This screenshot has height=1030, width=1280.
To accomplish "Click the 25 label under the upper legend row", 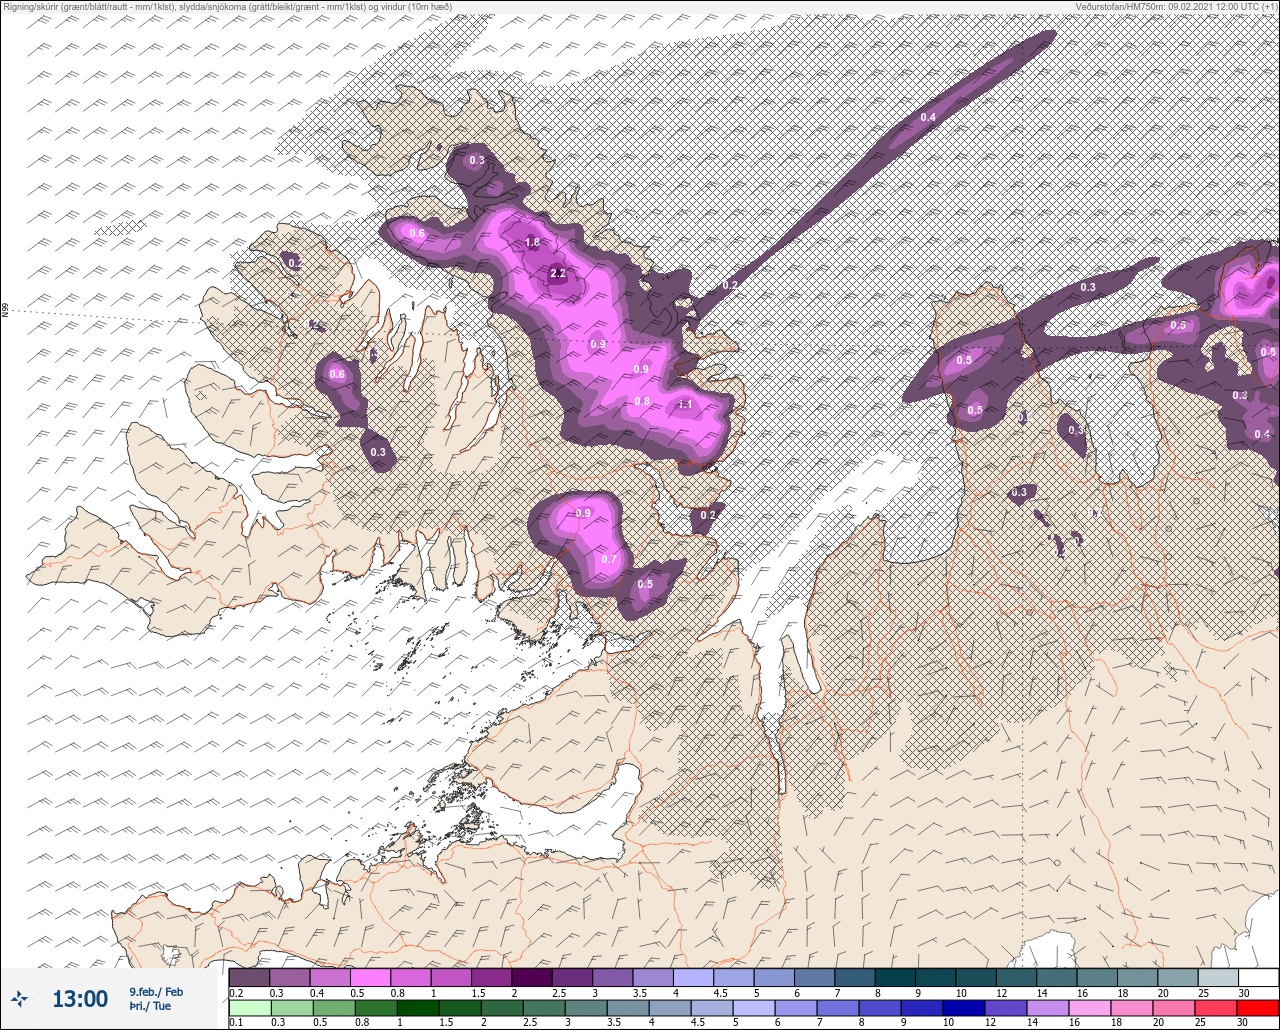I will pyautogui.click(x=1203, y=992).
